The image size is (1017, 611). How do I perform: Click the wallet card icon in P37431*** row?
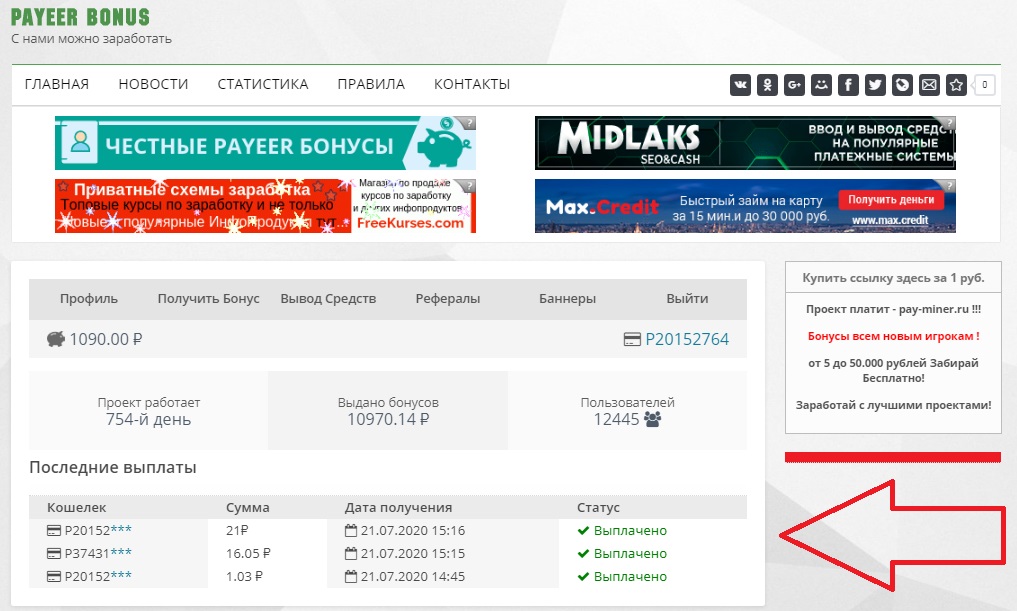point(54,553)
